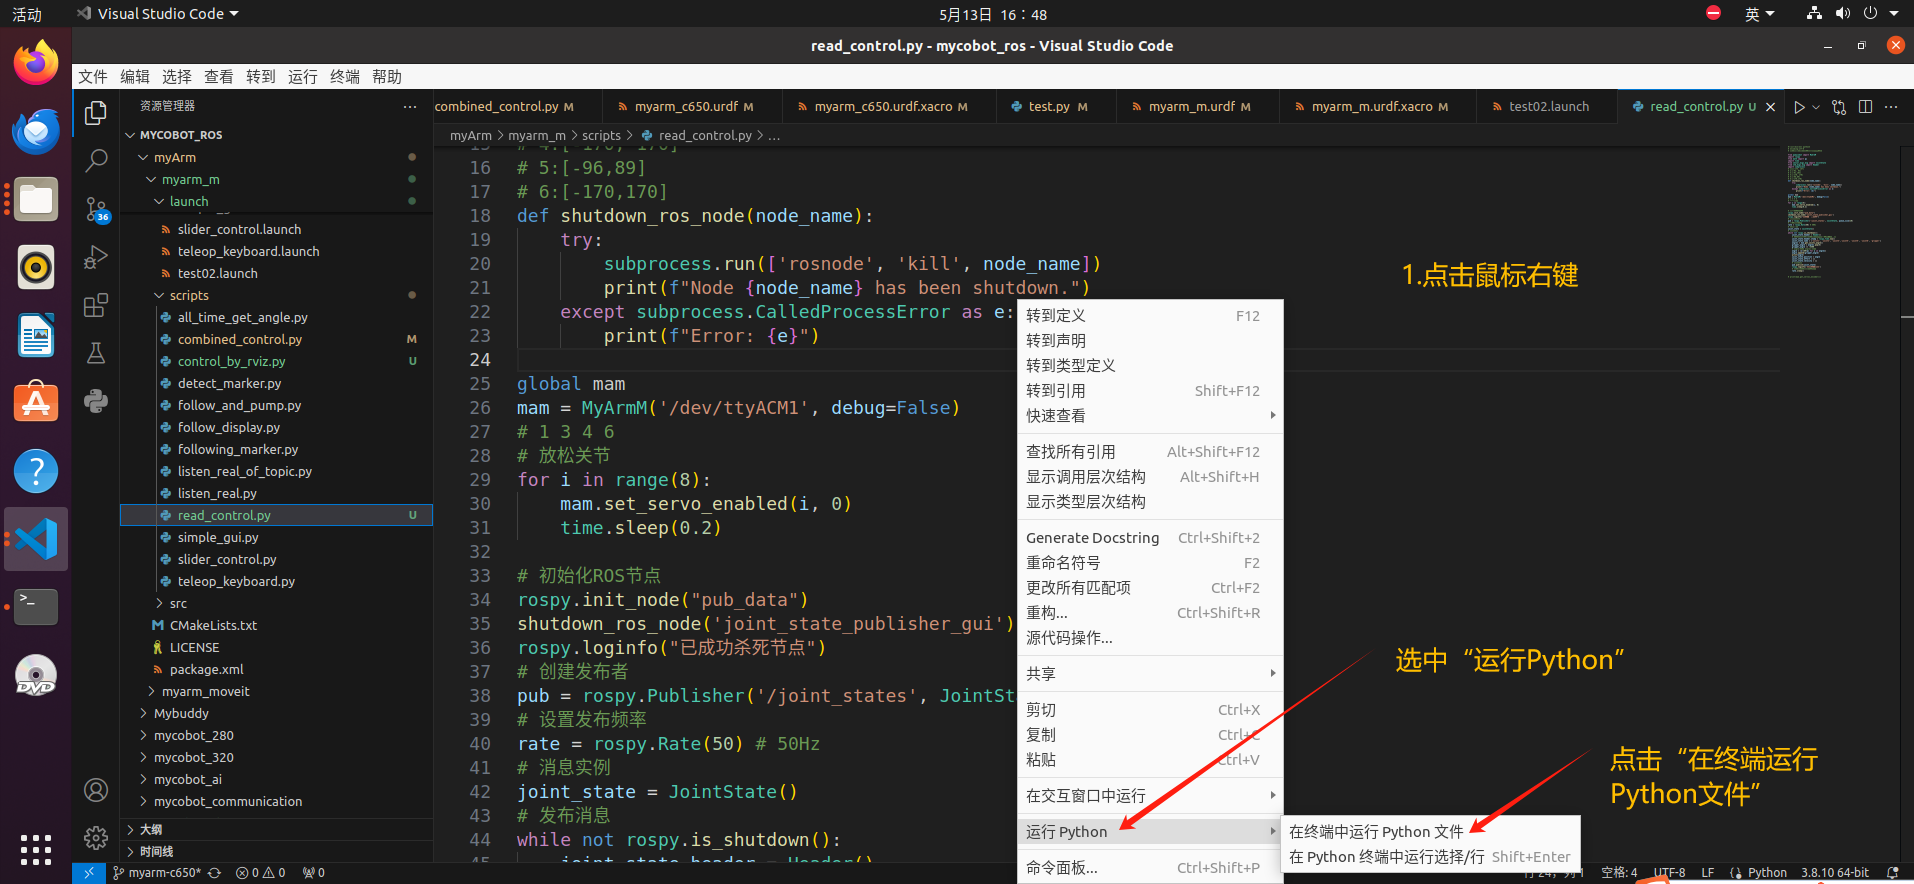Click the open changes icon in the editor toolbar

[1839, 107]
